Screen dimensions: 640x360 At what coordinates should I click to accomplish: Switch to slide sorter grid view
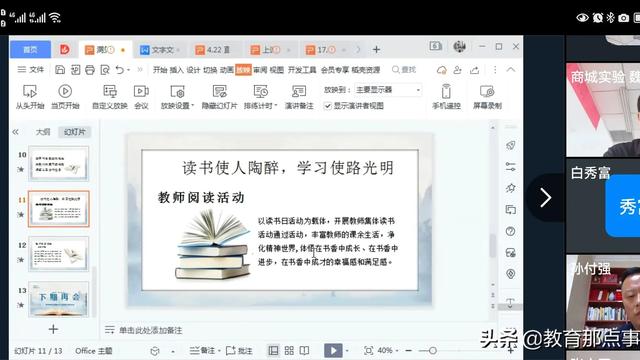289,350
